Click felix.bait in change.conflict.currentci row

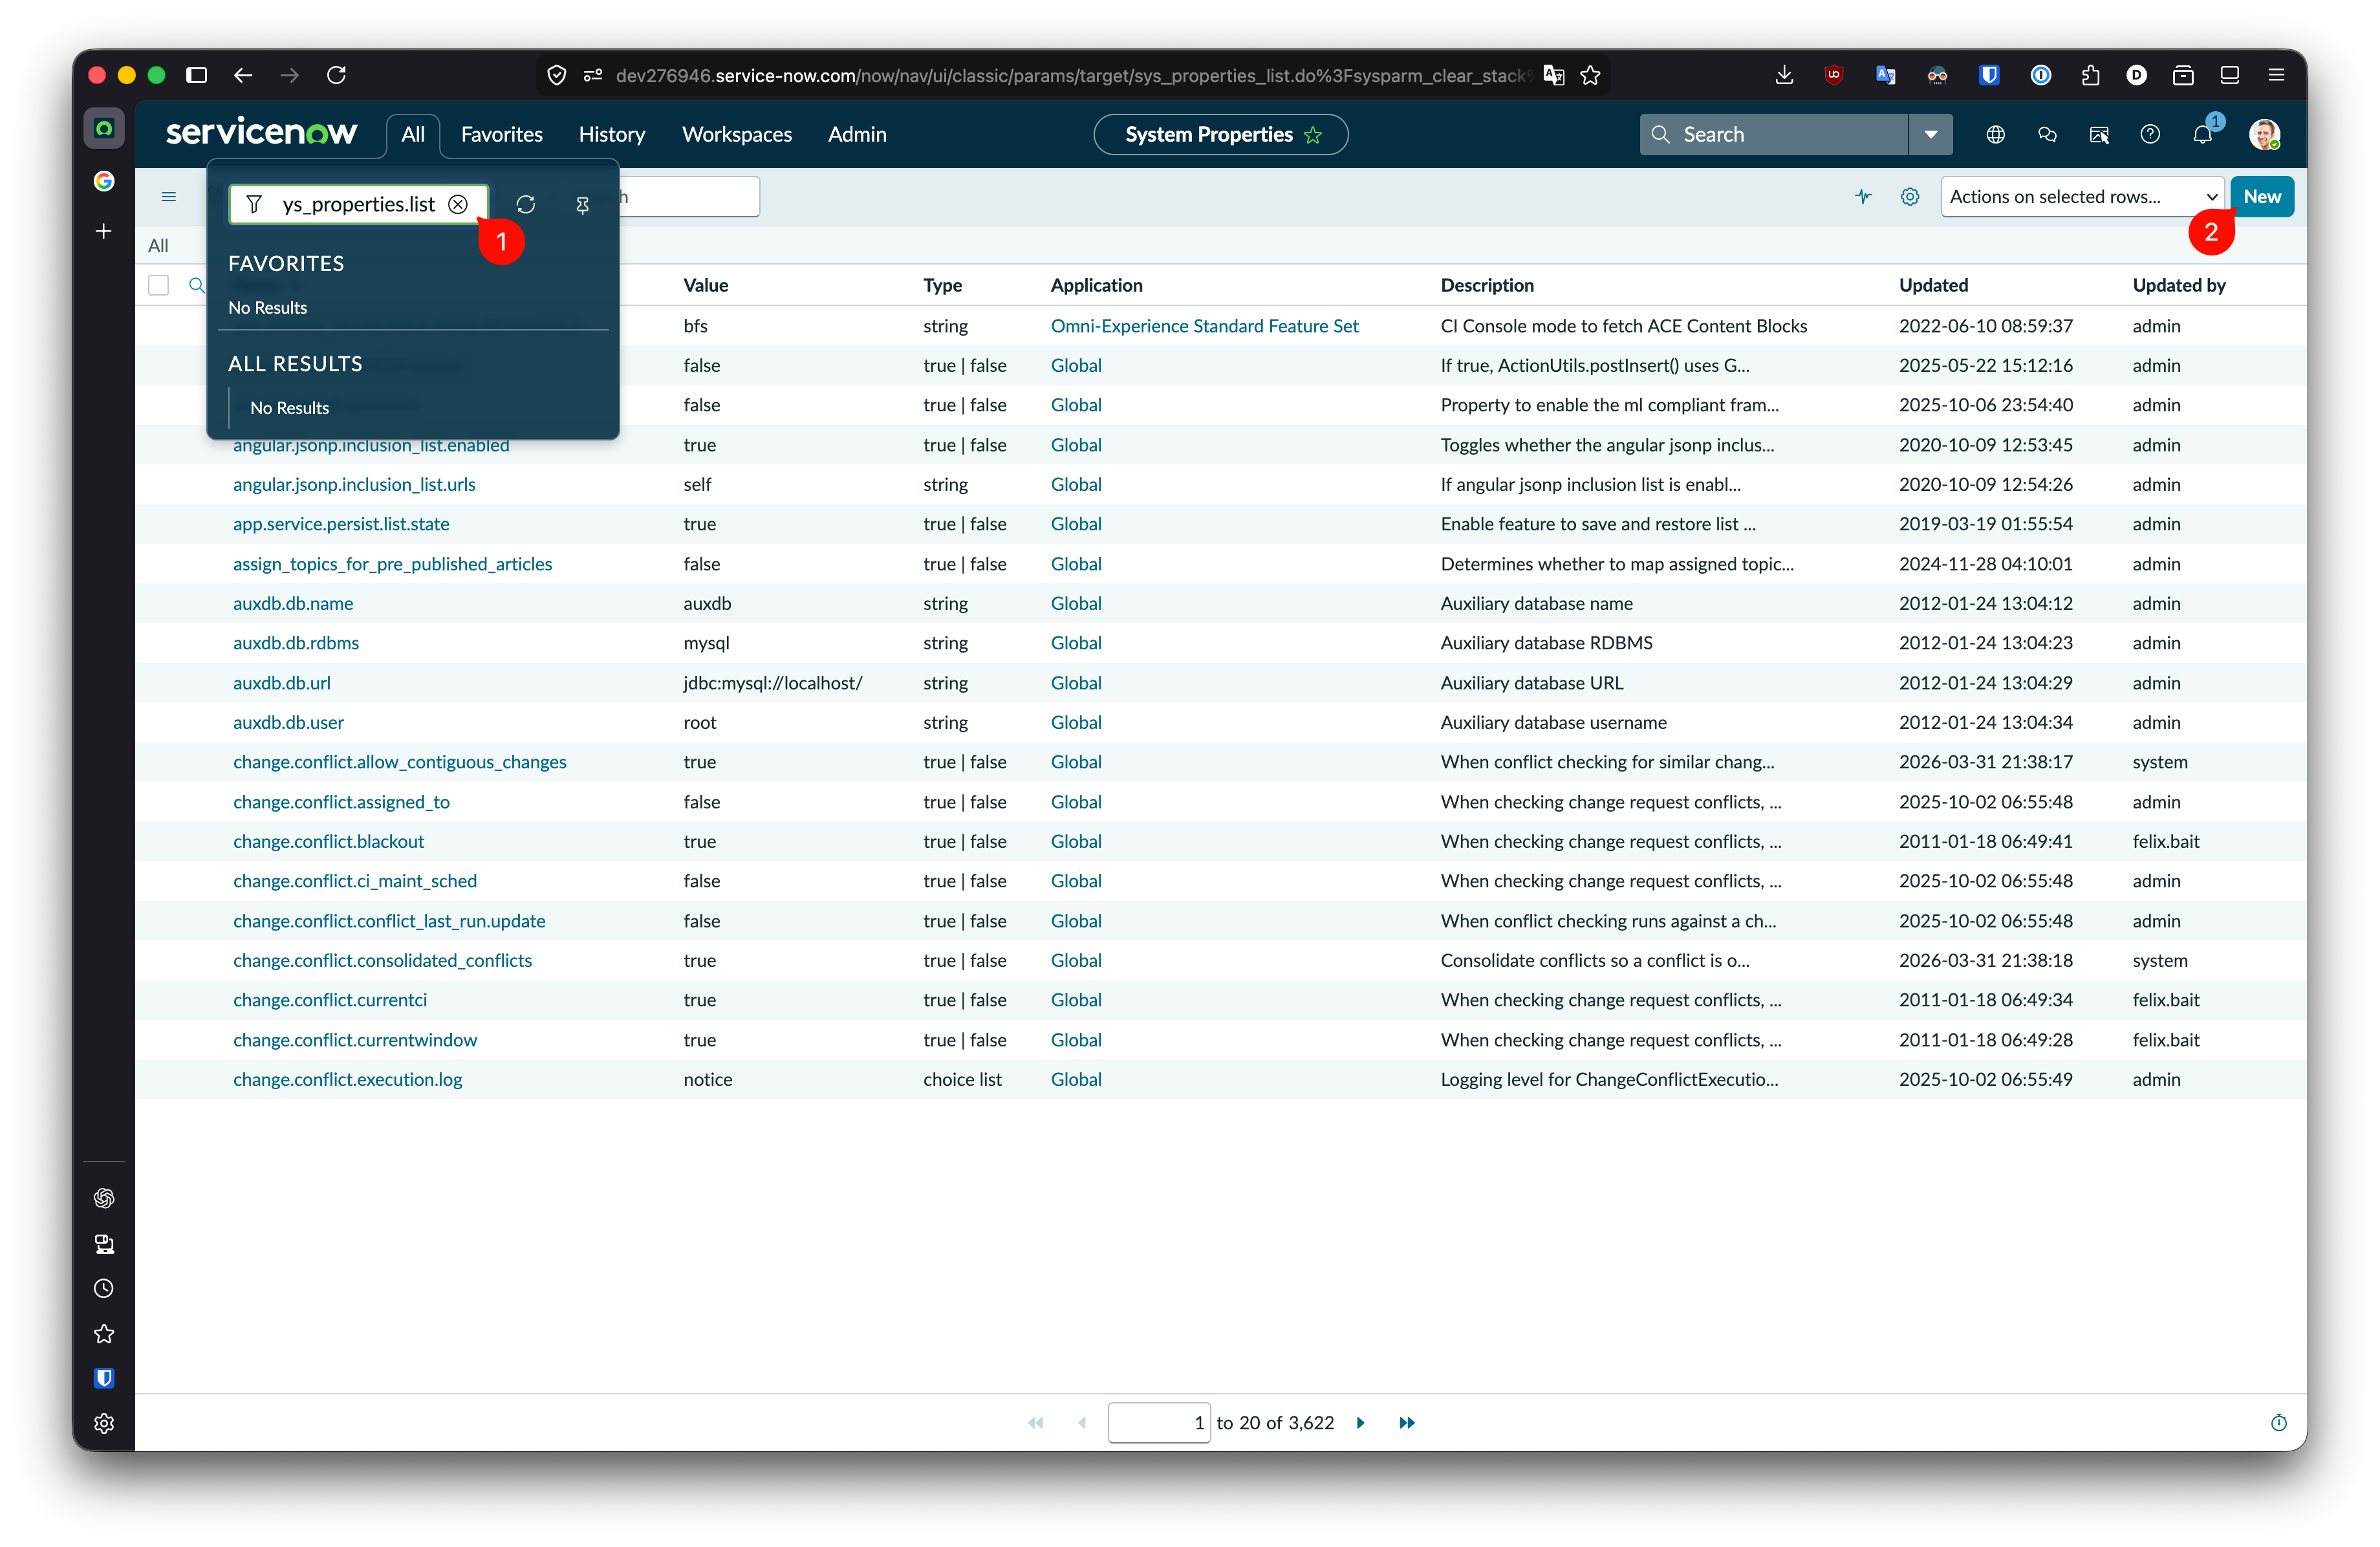[x=2166, y=999]
